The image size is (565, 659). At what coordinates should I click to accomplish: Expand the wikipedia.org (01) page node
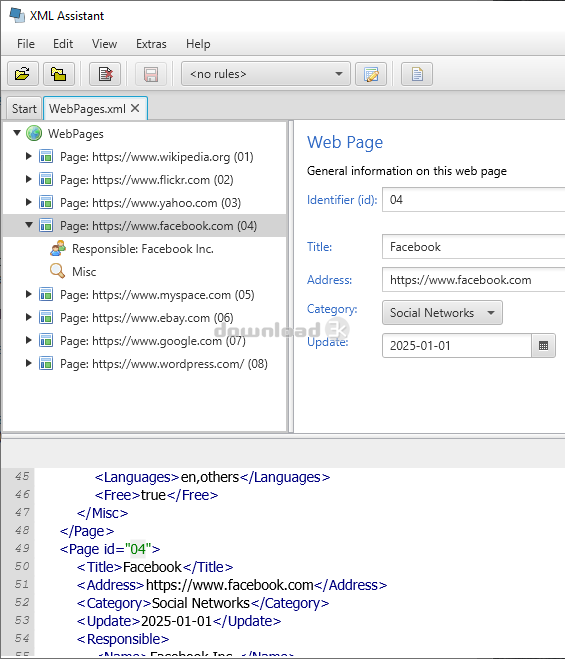(x=29, y=156)
